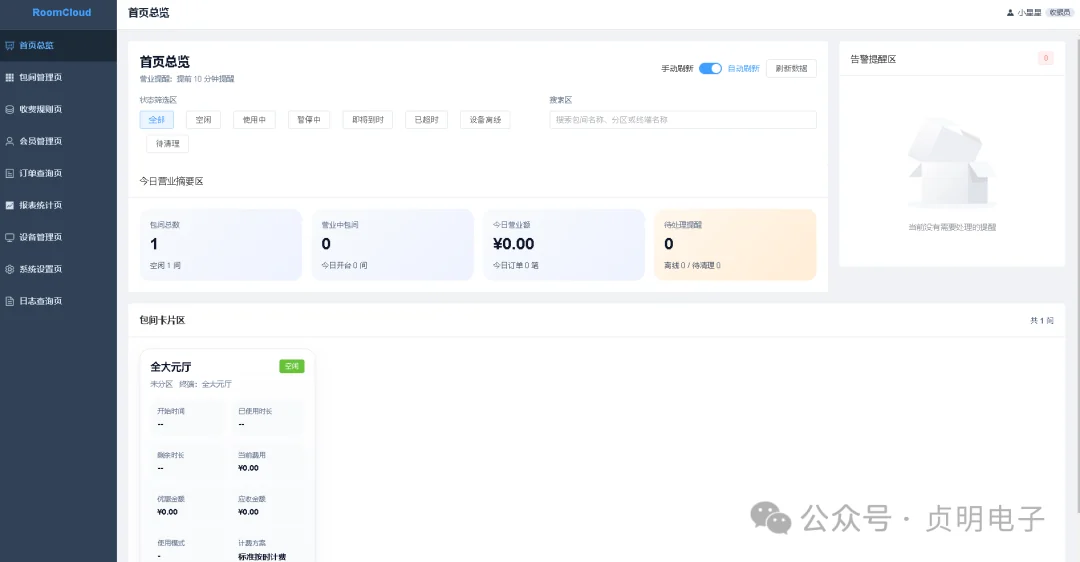Open the 全大元厅 room card title
Viewport: 1080px width, 562px height.
pyautogui.click(x=171, y=367)
